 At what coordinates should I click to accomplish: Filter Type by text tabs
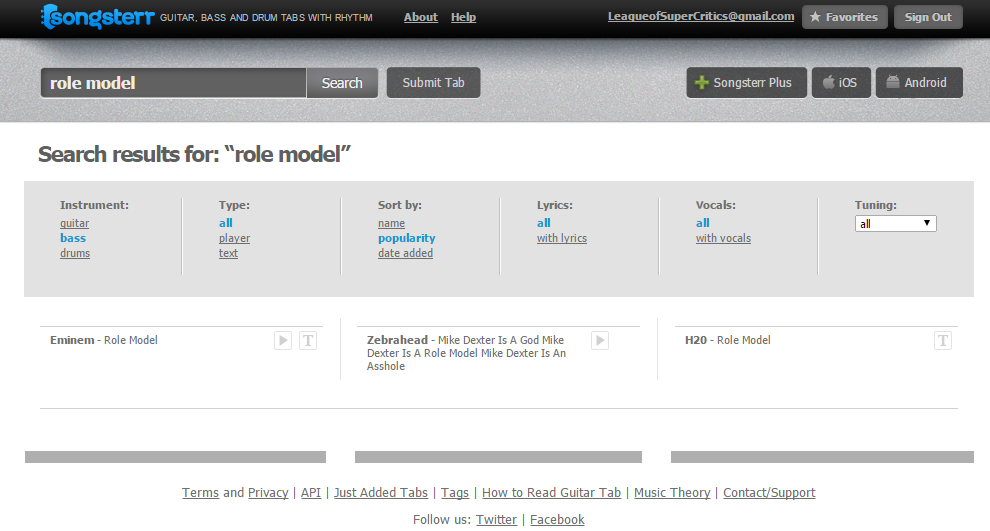[228, 253]
